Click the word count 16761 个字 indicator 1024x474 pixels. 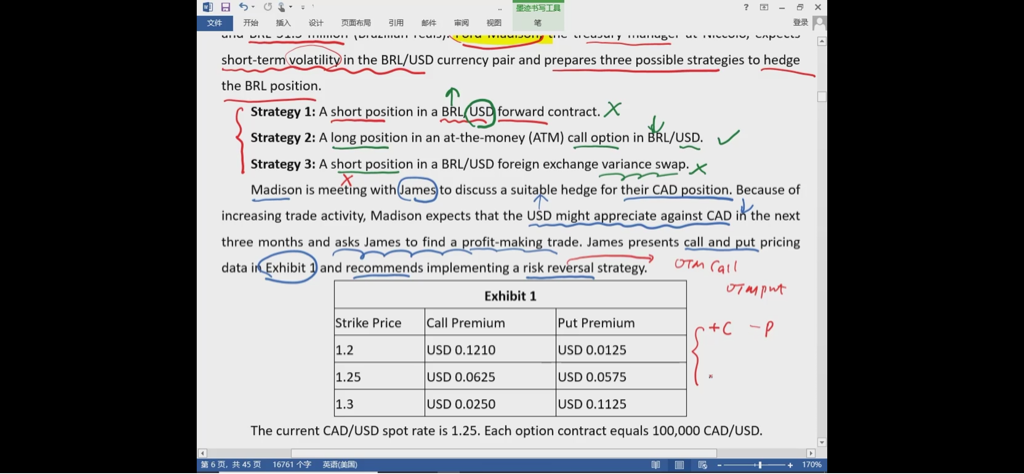coord(290,465)
